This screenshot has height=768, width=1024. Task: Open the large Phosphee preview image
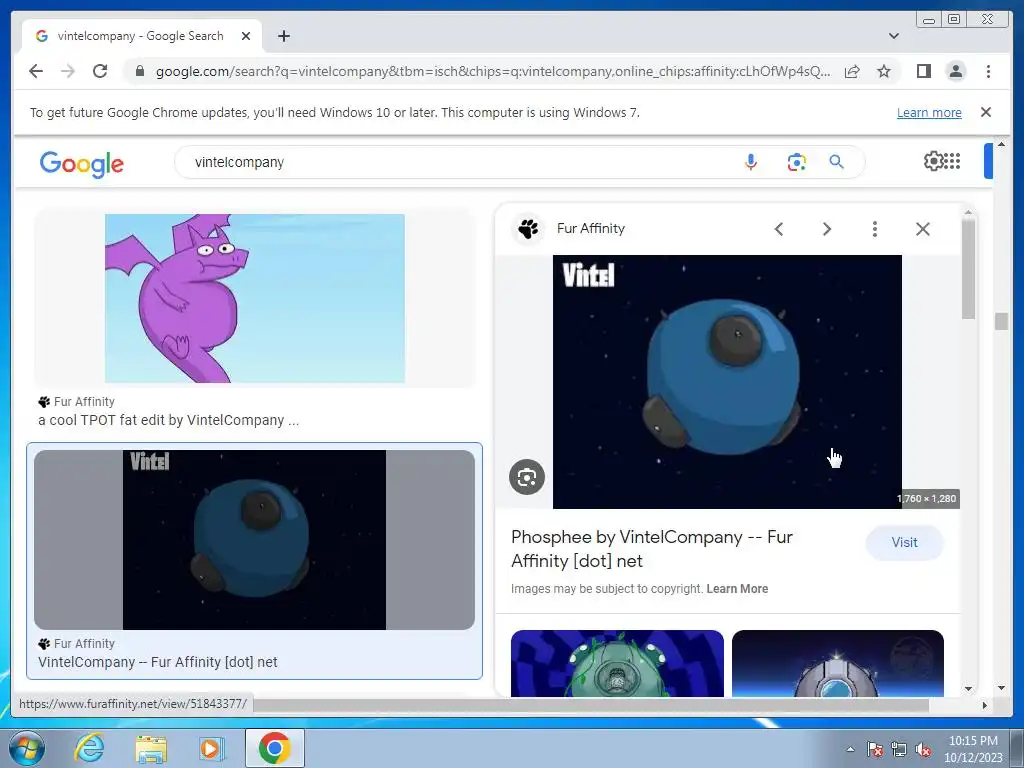click(727, 382)
